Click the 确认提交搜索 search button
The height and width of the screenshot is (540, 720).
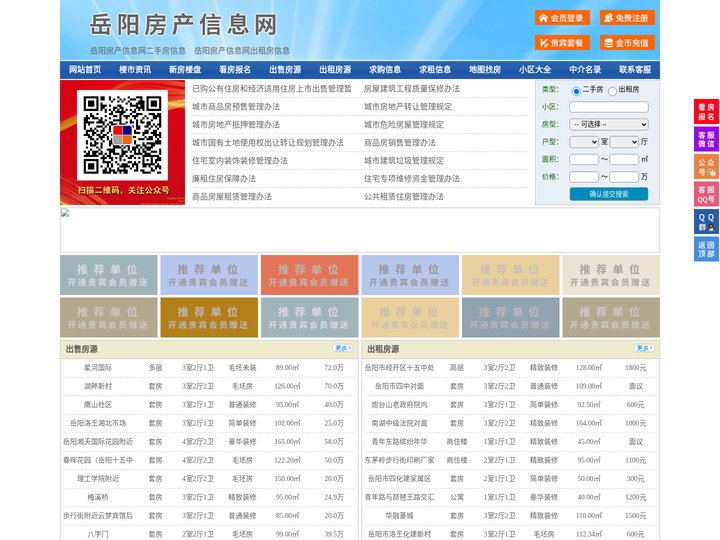[x=609, y=194]
